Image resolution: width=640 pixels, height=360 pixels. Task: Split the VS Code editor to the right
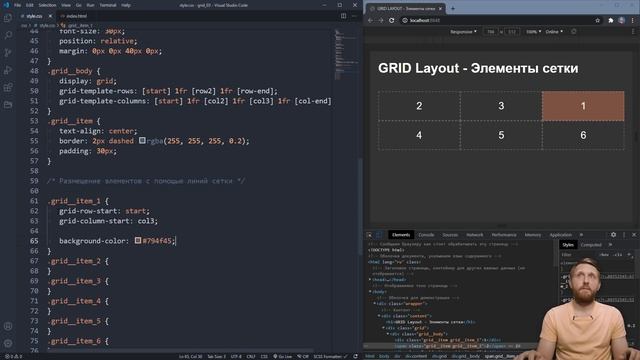[x=343, y=16]
